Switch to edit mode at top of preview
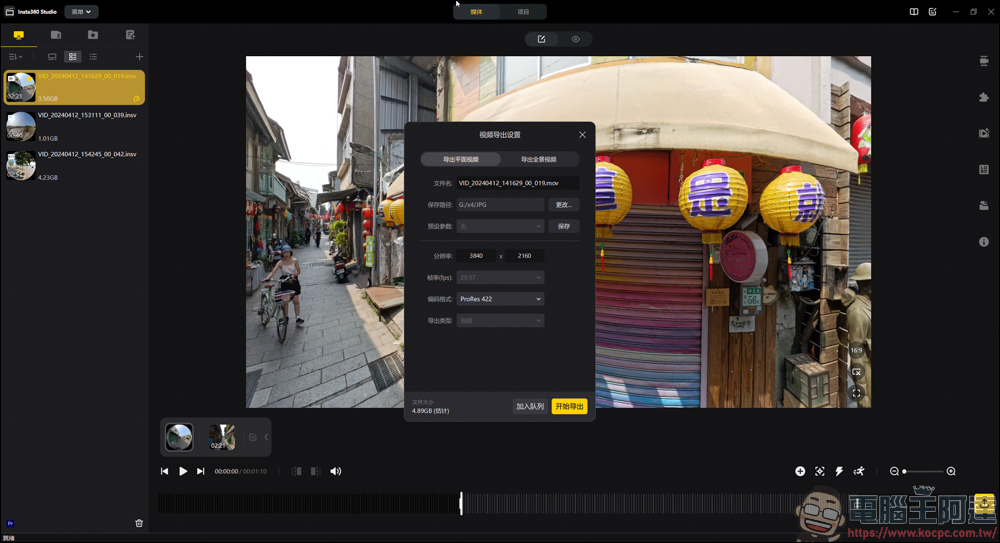This screenshot has width=1000, height=543. coord(541,39)
